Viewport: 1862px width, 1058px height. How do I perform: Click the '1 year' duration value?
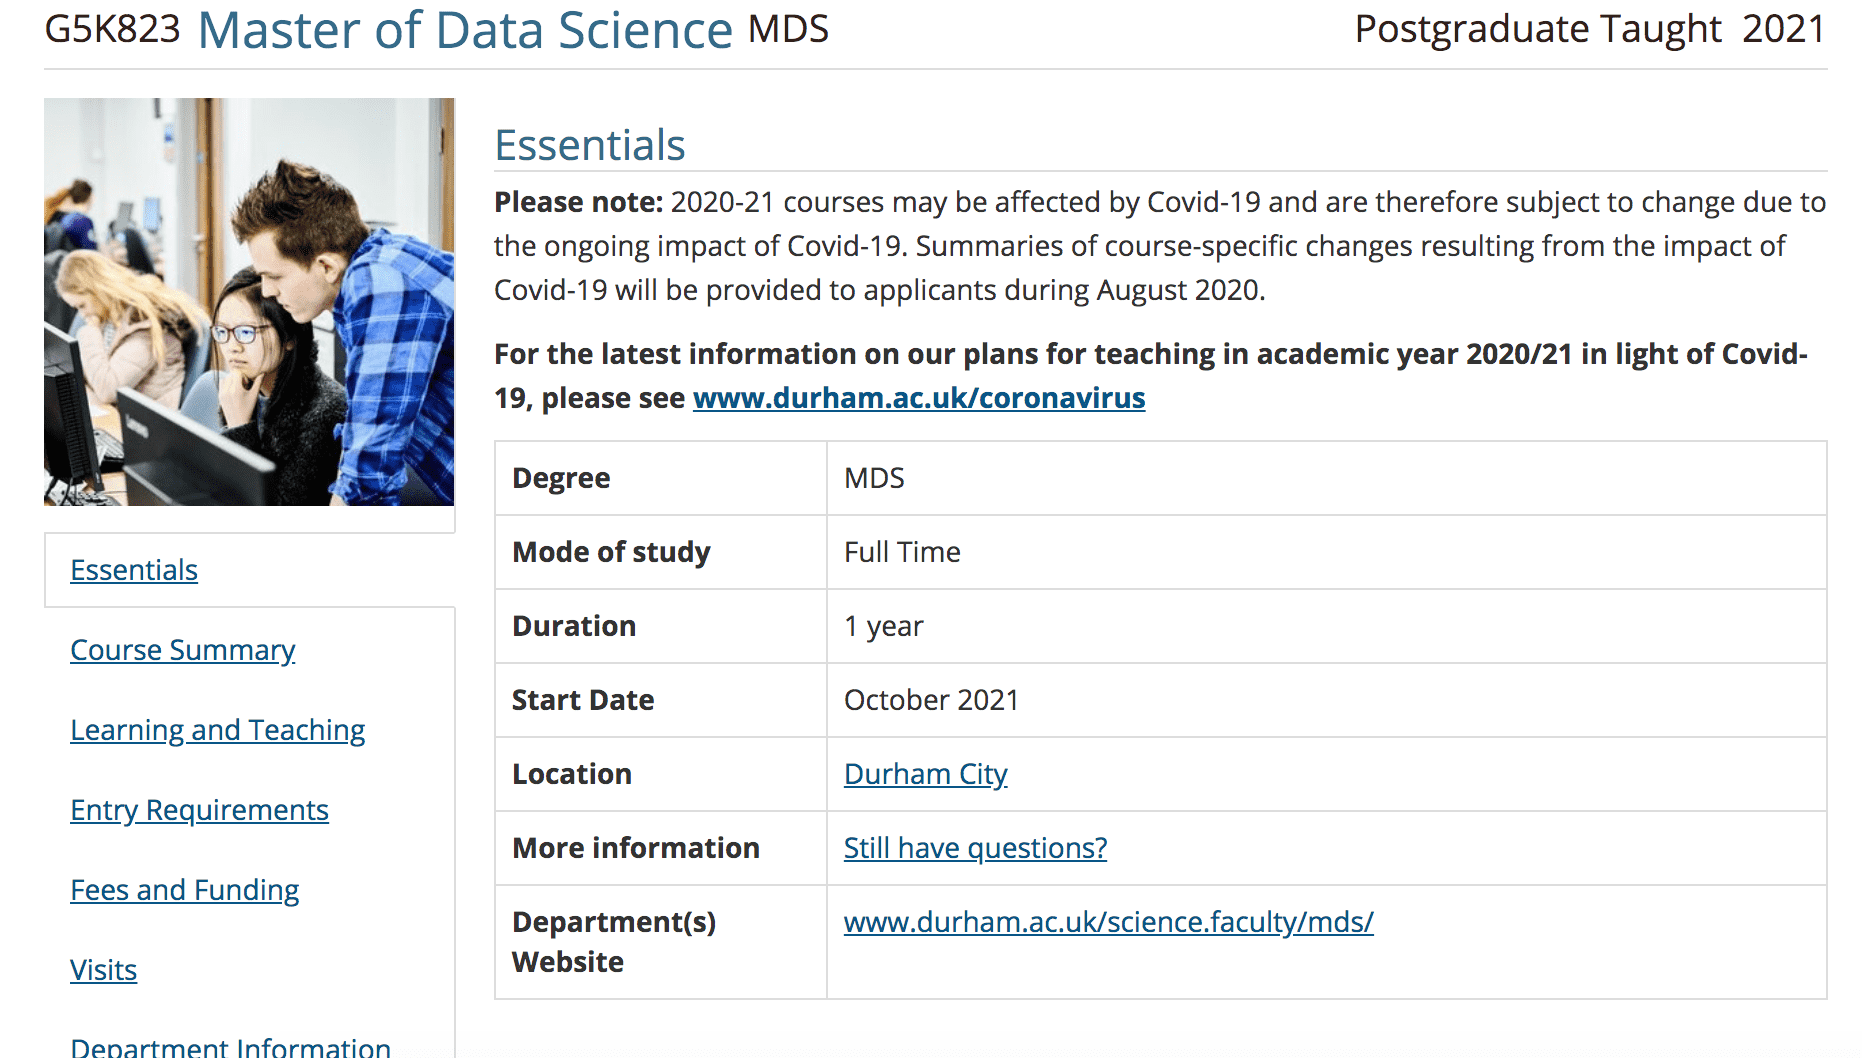(x=883, y=626)
